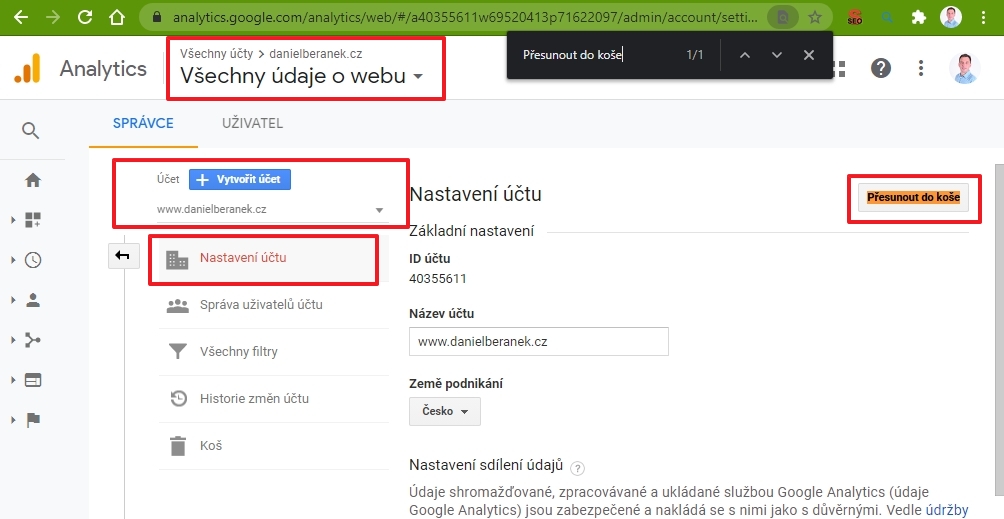Select Nastavení účtu menu item
The height and width of the screenshot is (519, 1004).
[273, 259]
